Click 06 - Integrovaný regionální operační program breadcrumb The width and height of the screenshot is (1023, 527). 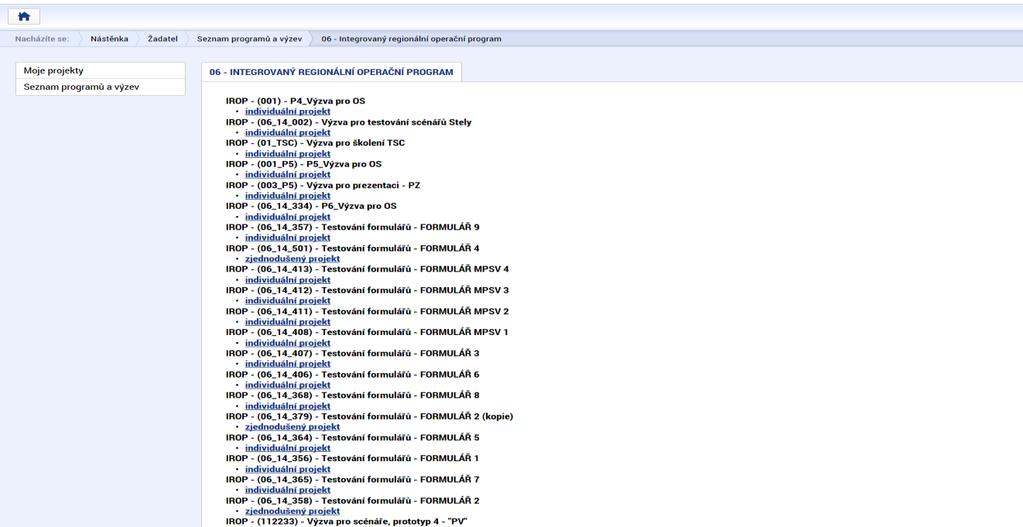click(411, 39)
